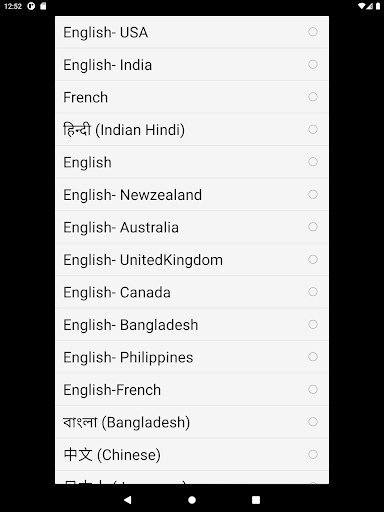Select plain English radio button
This screenshot has width=384, height=512.
(x=313, y=162)
